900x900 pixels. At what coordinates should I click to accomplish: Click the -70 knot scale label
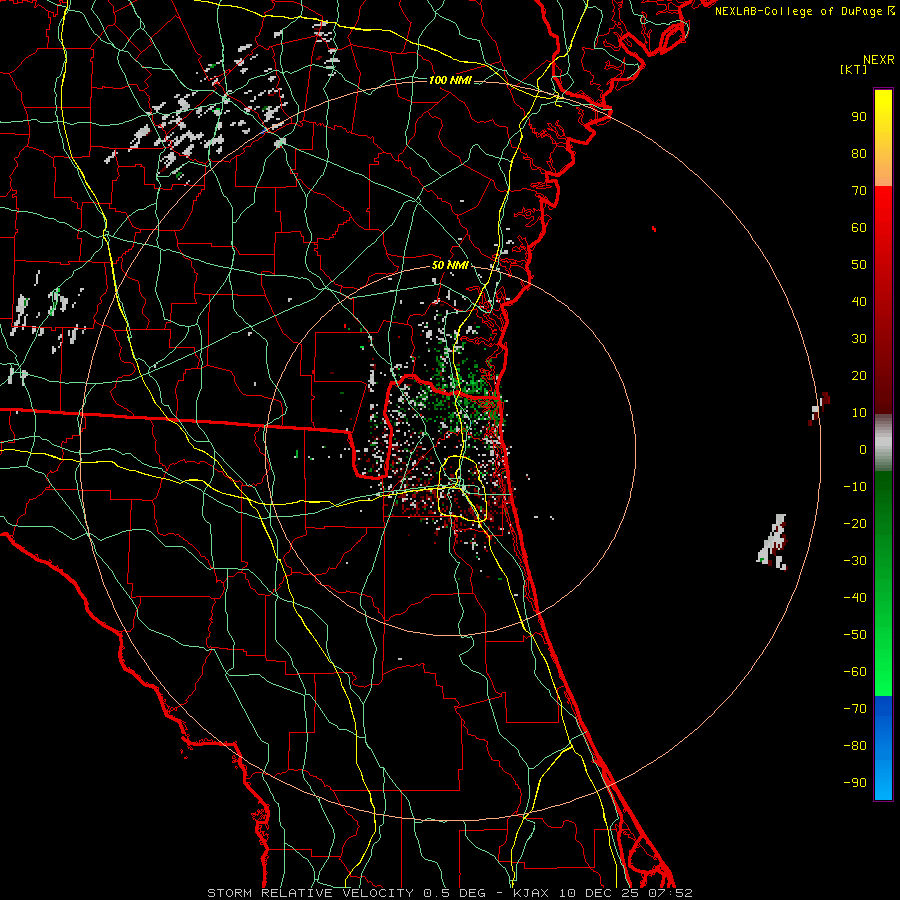tap(855, 709)
